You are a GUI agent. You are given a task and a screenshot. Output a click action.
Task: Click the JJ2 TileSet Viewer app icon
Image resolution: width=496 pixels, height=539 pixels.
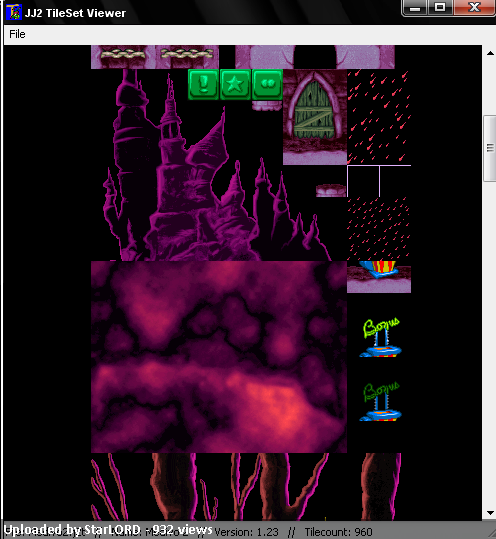coord(14,13)
